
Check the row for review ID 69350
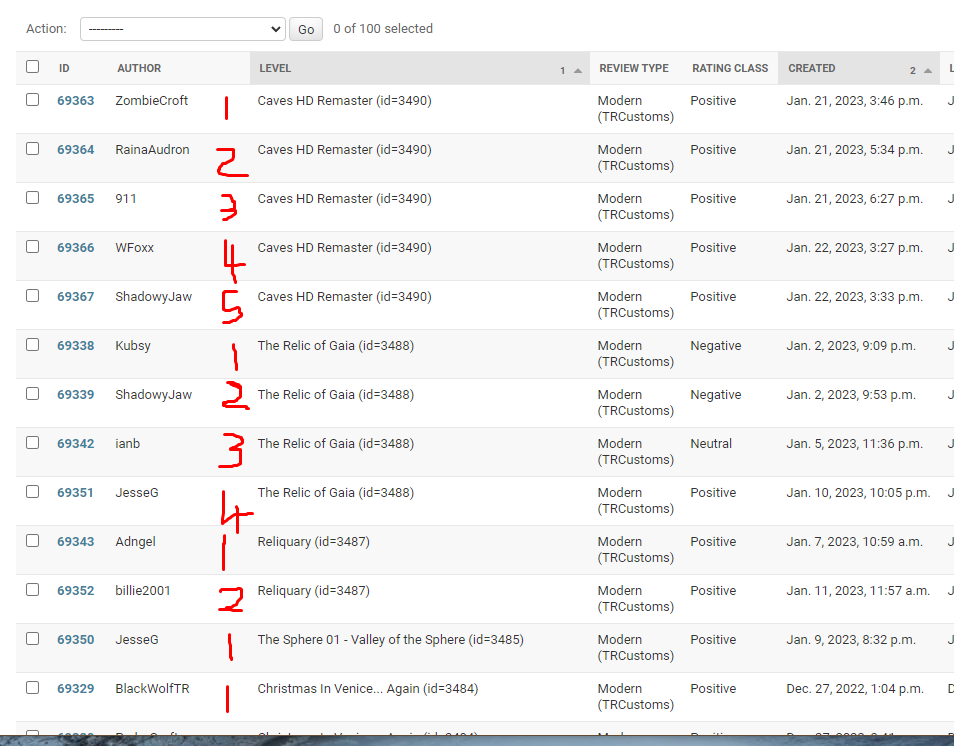[31, 639]
